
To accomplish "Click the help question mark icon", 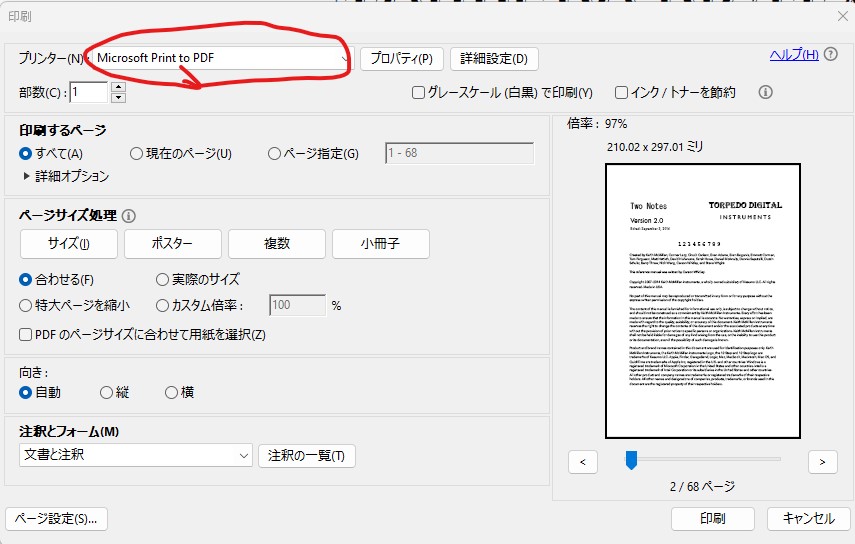I will click(832, 54).
